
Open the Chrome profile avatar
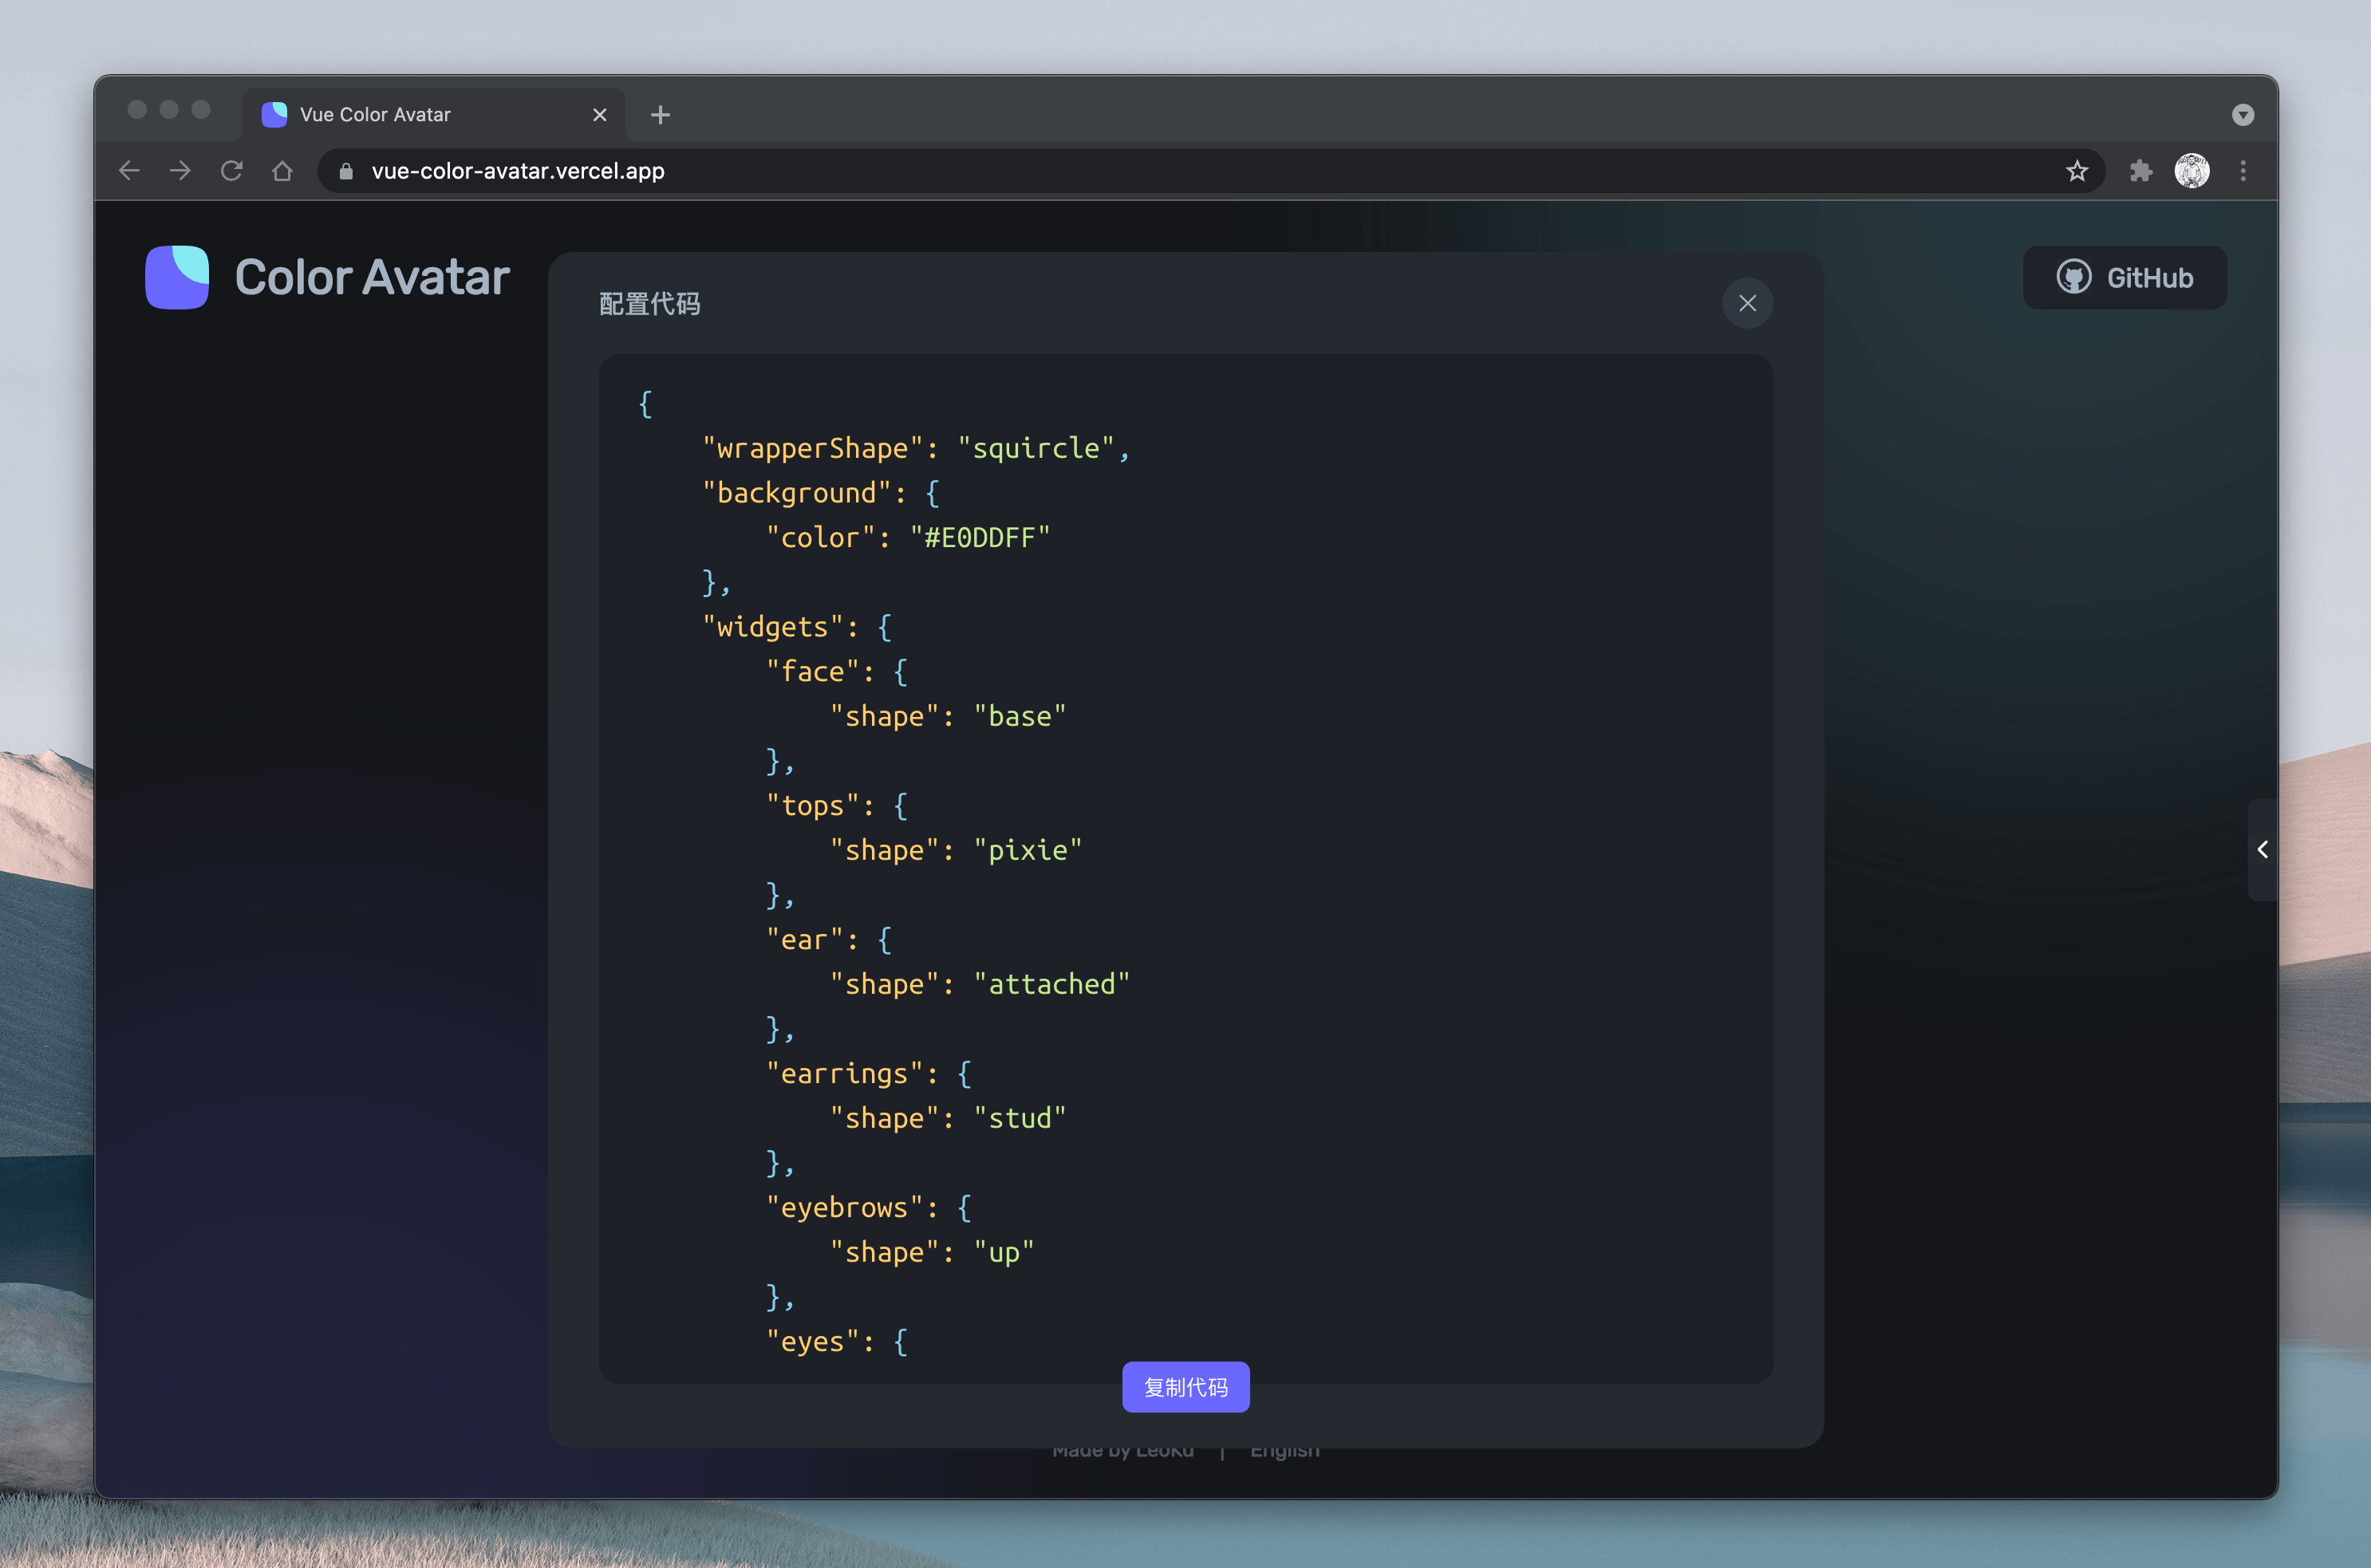click(x=2191, y=171)
